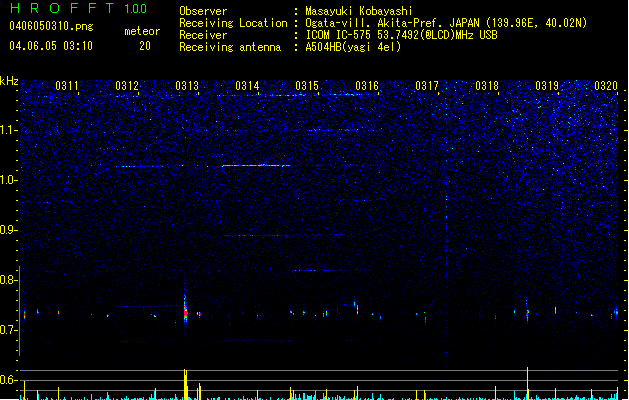
Task: Click the 'Observer' field label
Action: coord(203,11)
